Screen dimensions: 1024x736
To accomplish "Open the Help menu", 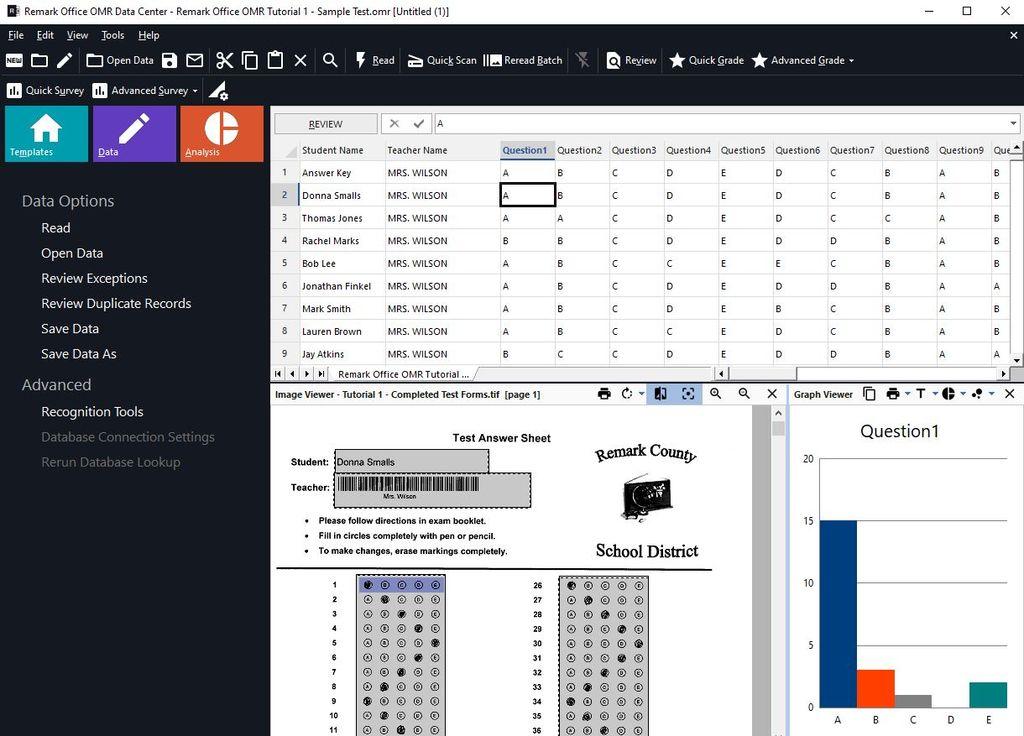I will pyautogui.click(x=148, y=35).
